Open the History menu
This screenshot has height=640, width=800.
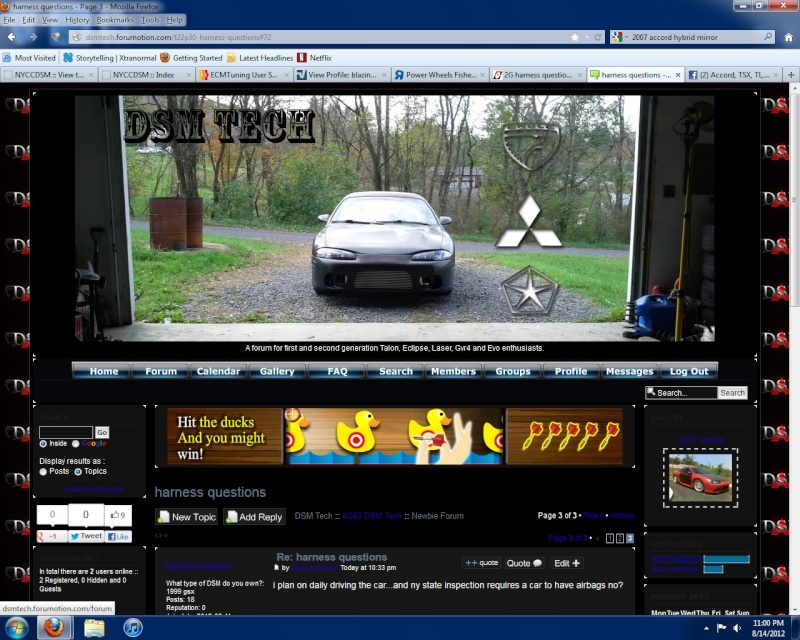[x=77, y=20]
